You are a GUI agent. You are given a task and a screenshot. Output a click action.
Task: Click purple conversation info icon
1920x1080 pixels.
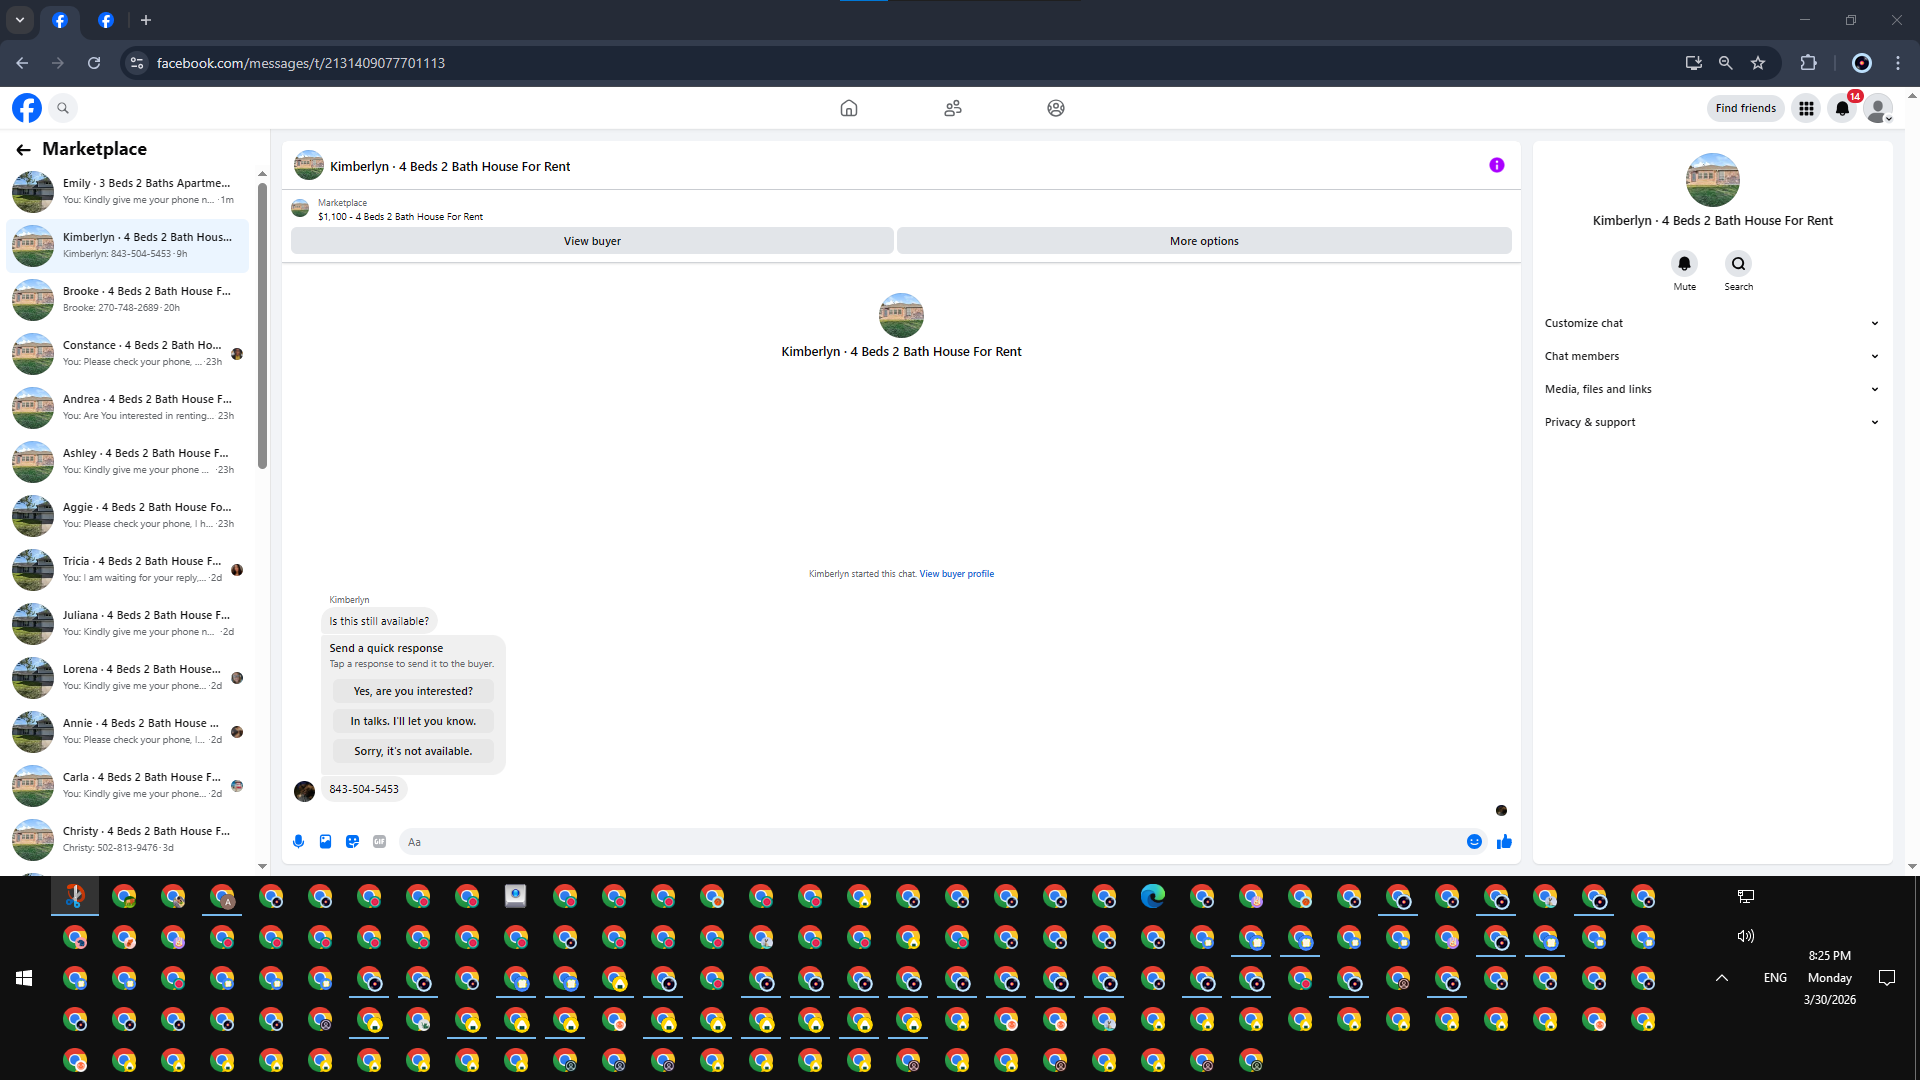[x=1496, y=165]
